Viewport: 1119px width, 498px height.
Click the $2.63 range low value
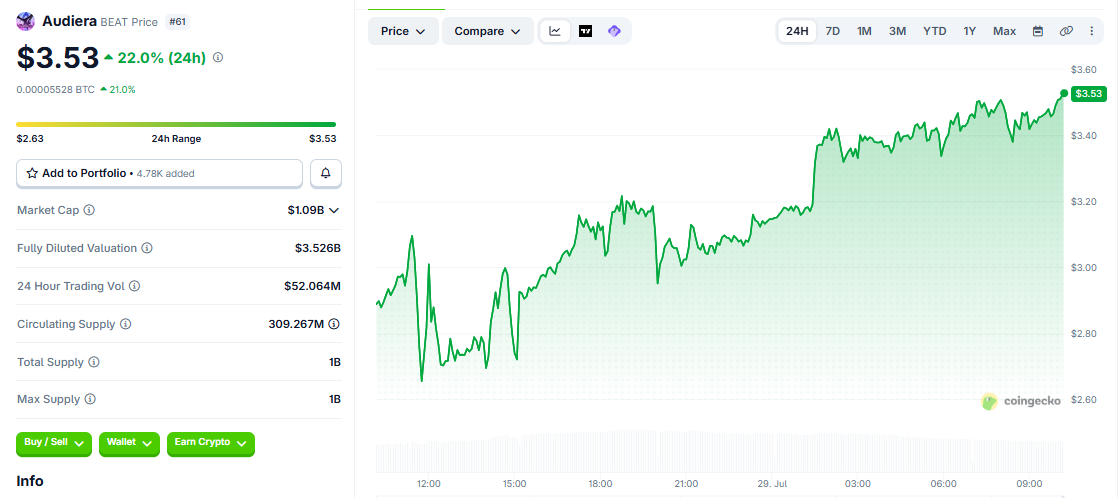(x=30, y=139)
